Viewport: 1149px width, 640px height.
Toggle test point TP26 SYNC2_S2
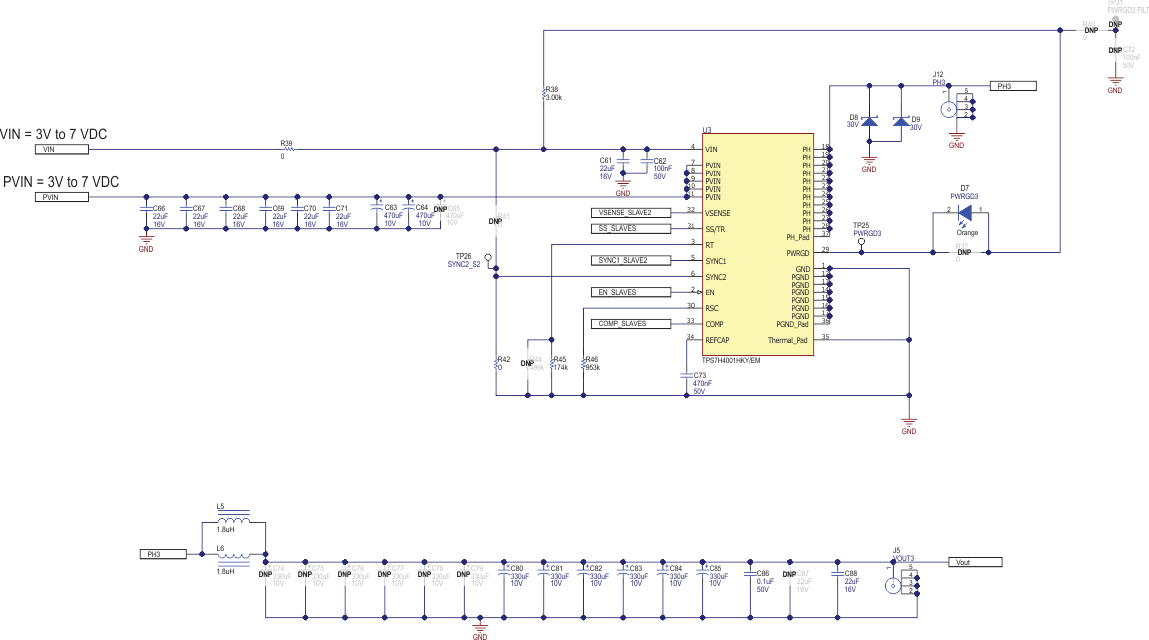[488, 257]
